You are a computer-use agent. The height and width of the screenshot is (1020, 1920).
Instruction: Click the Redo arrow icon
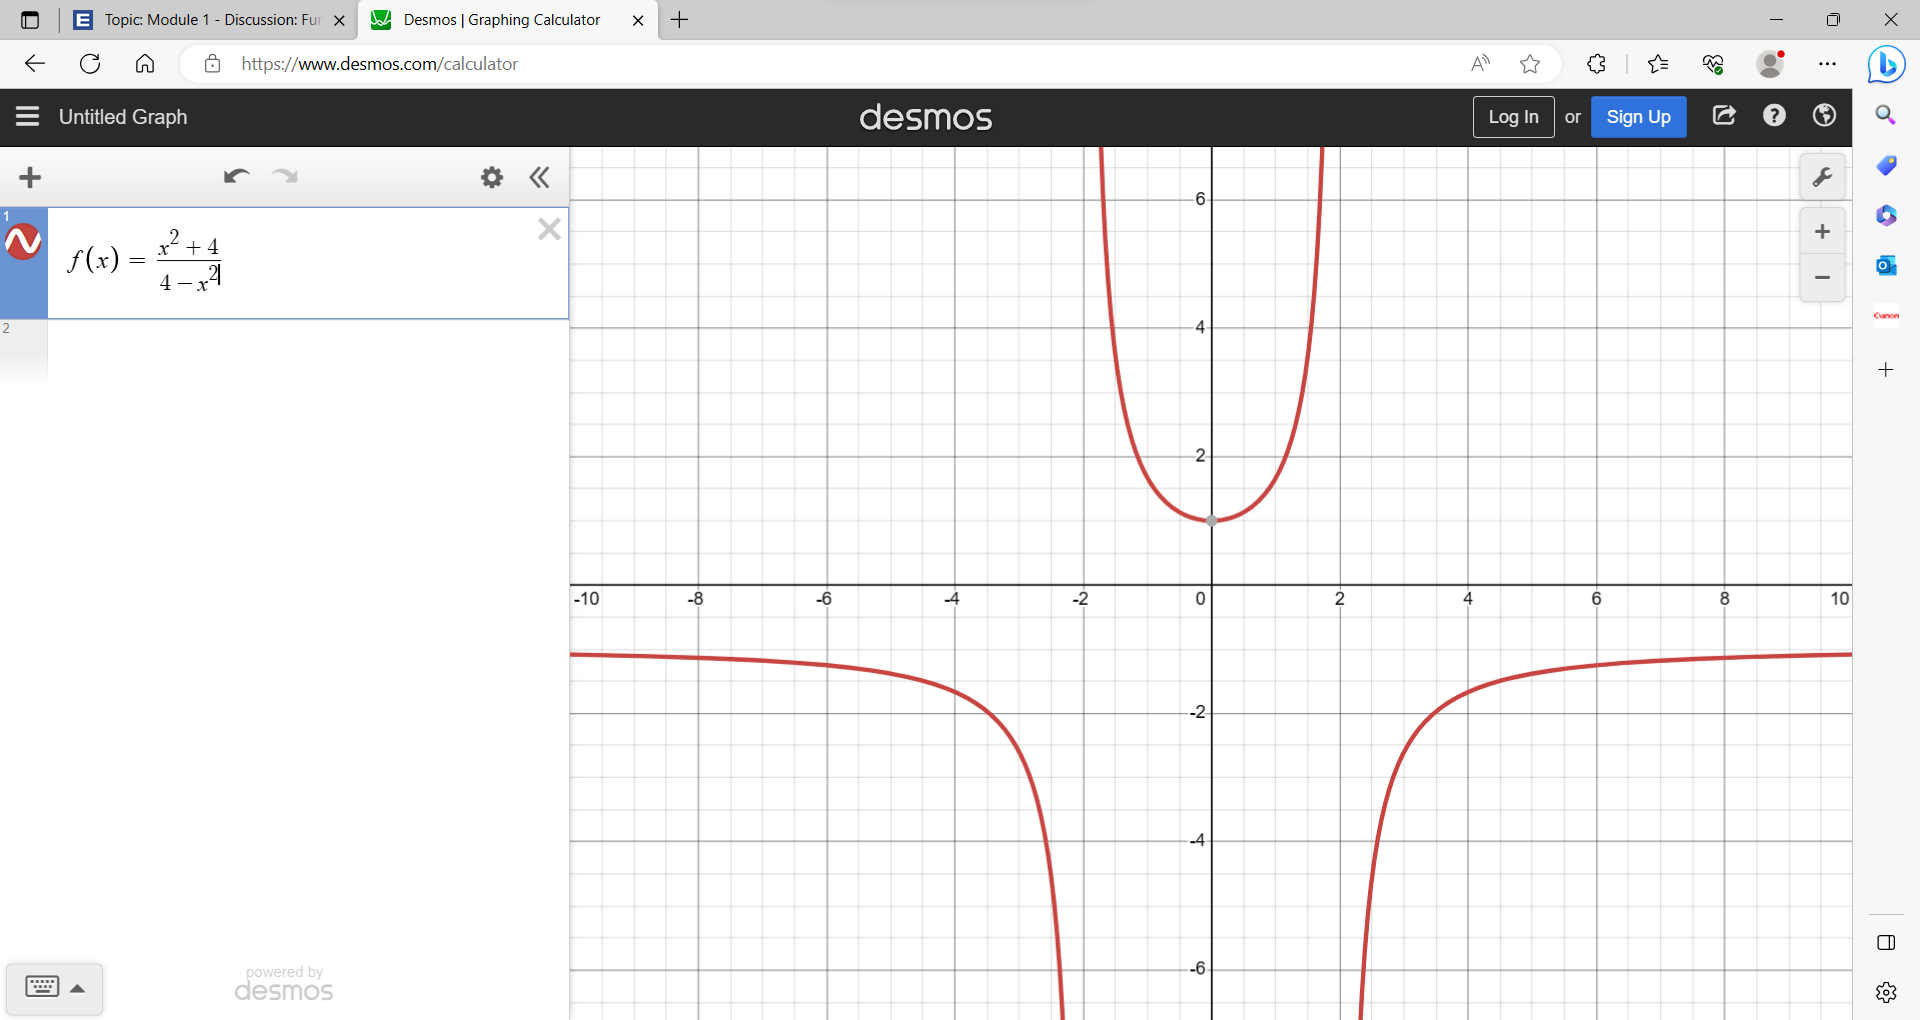[285, 177]
